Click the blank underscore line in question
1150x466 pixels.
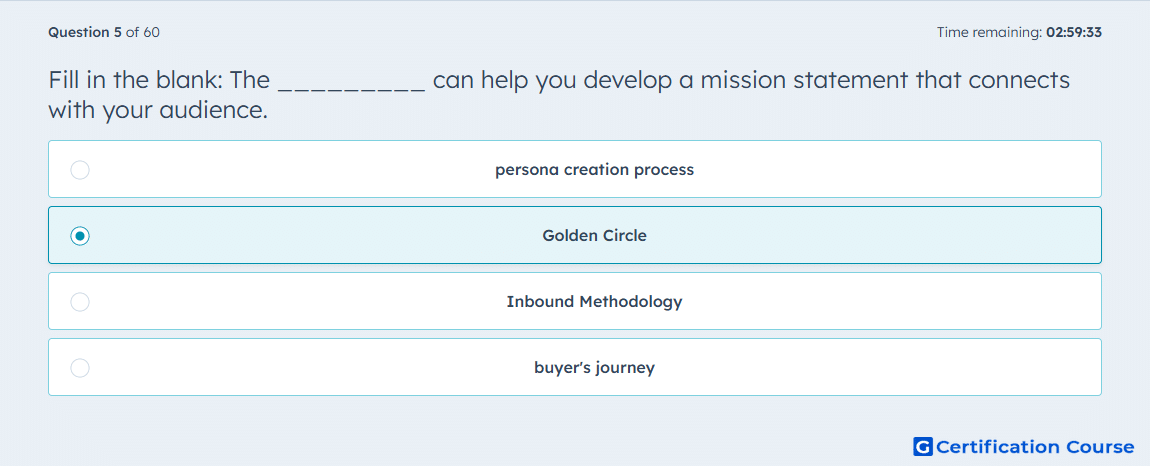351,82
